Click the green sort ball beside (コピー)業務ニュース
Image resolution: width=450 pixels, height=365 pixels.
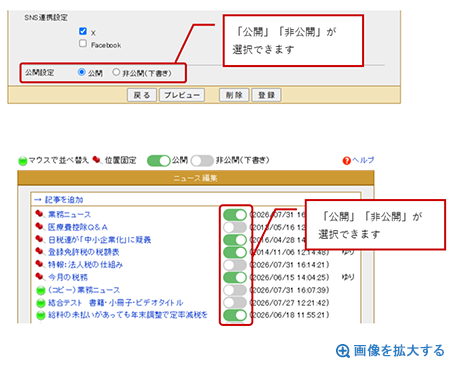click(40, 290)
